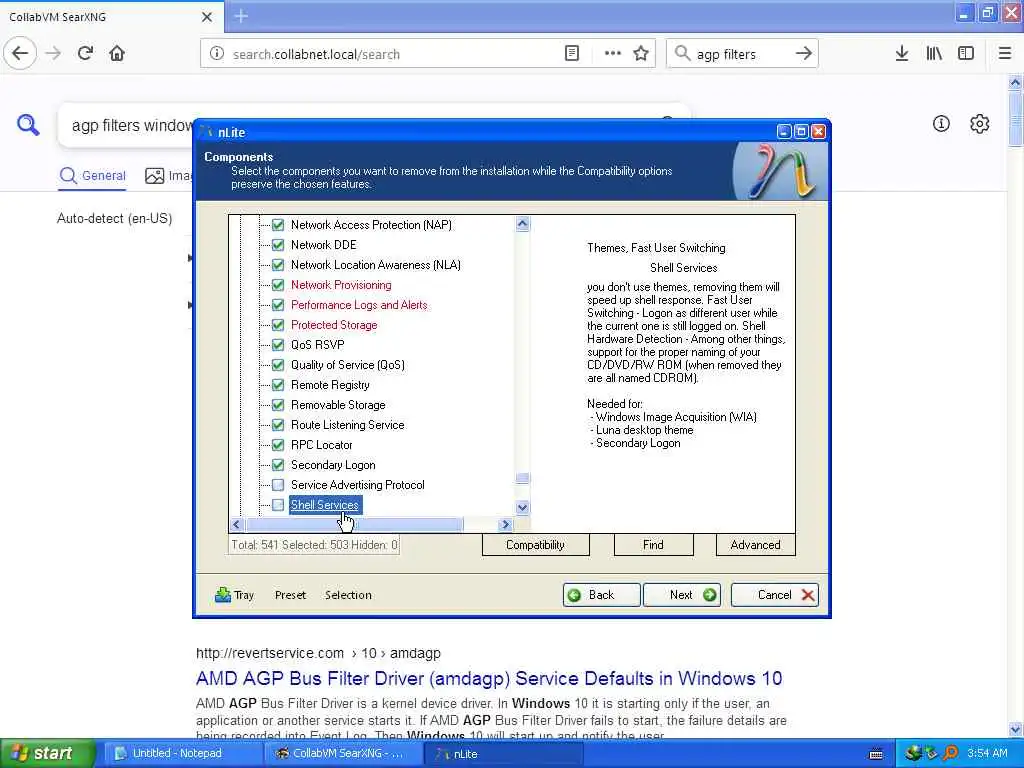Open the on-screen keyboard tray icon
This screenshot has width=1024, height=768.
pos(876,754)
